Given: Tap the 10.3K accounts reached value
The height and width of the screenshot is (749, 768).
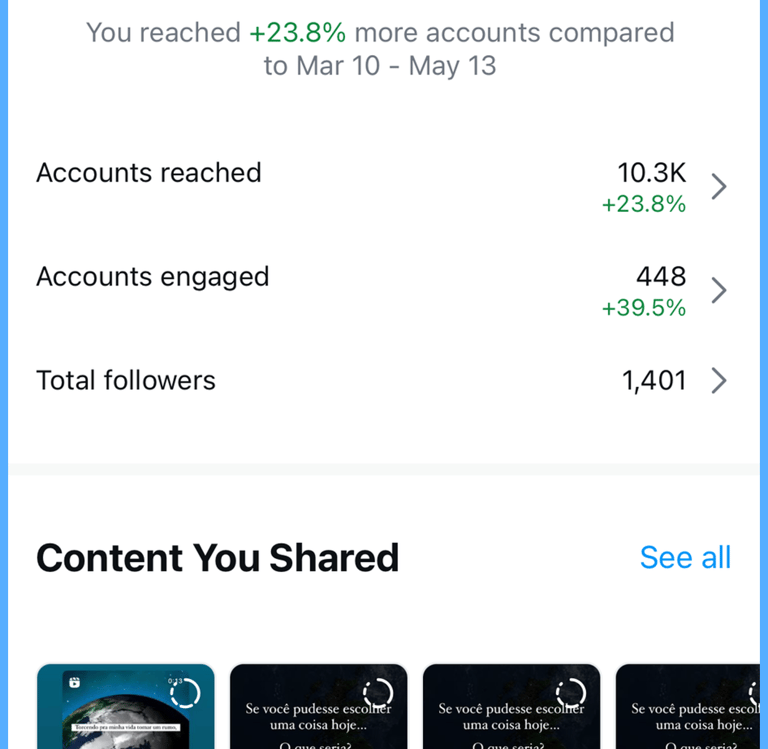Looking at the screenshot, I should [x=652, y=173].
